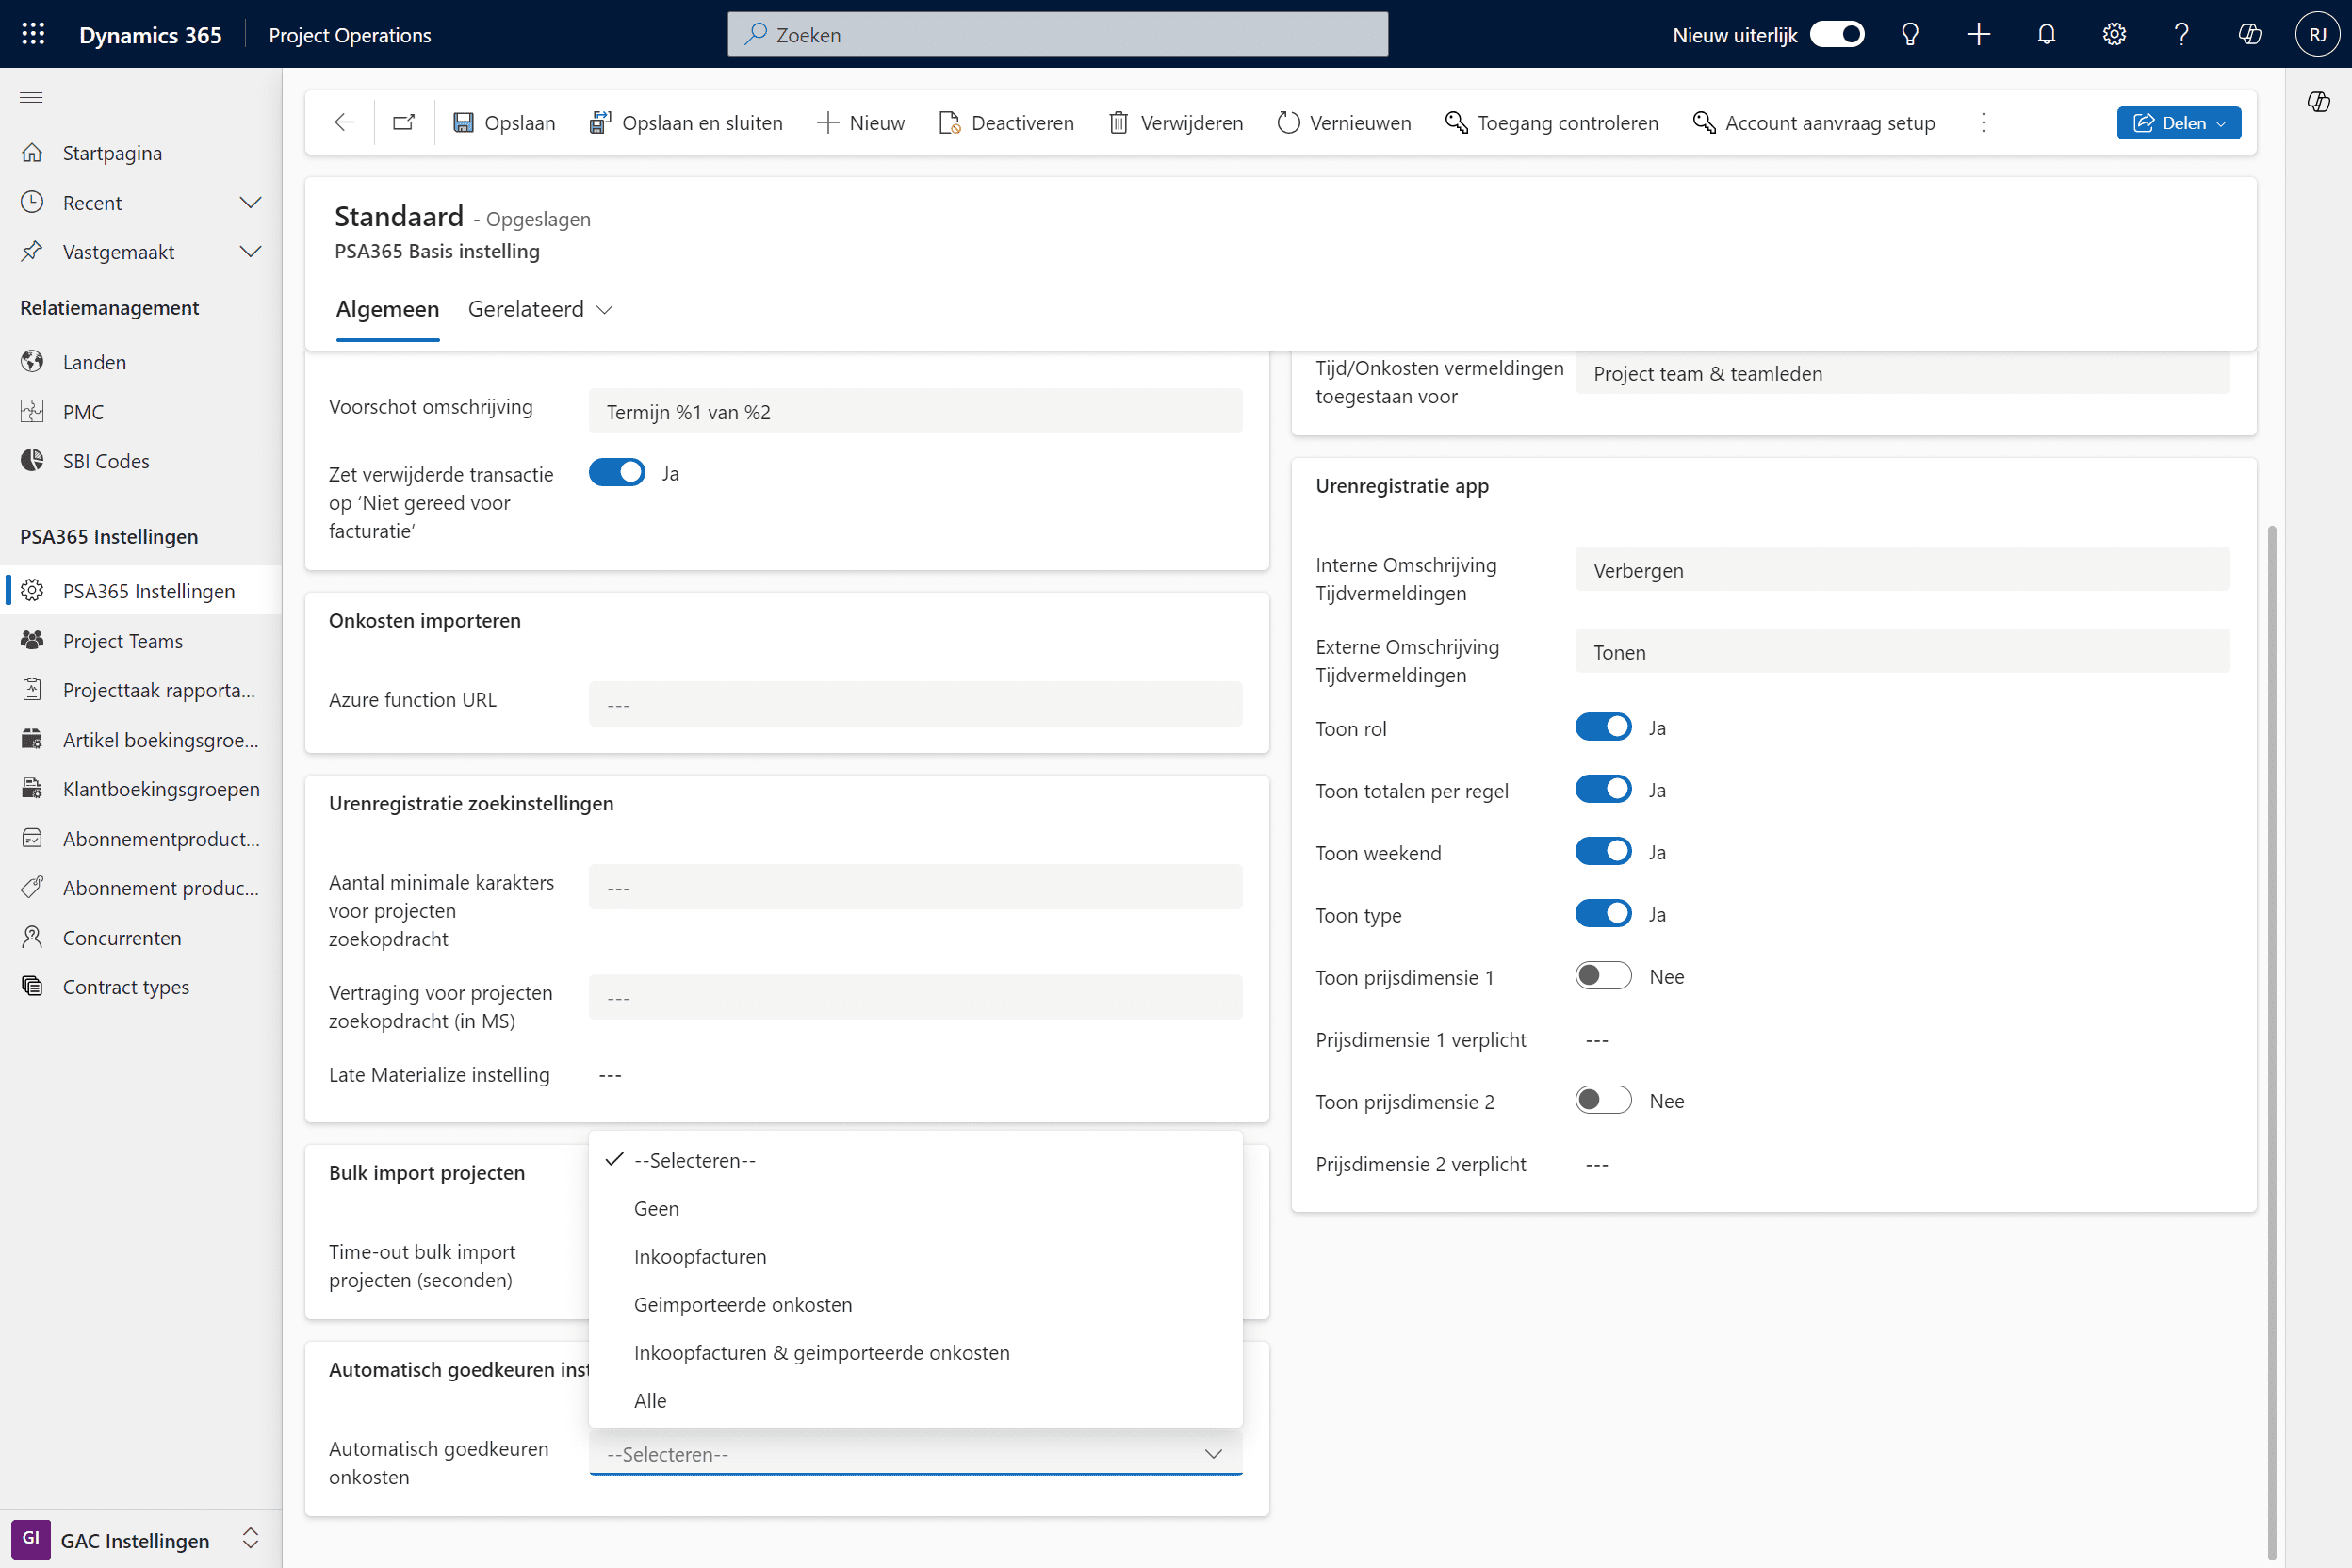The image size is (2352, 1568).
Task: Open Klantboekingsgroepen in the sidebar
Action: click(x=140, y=788)
